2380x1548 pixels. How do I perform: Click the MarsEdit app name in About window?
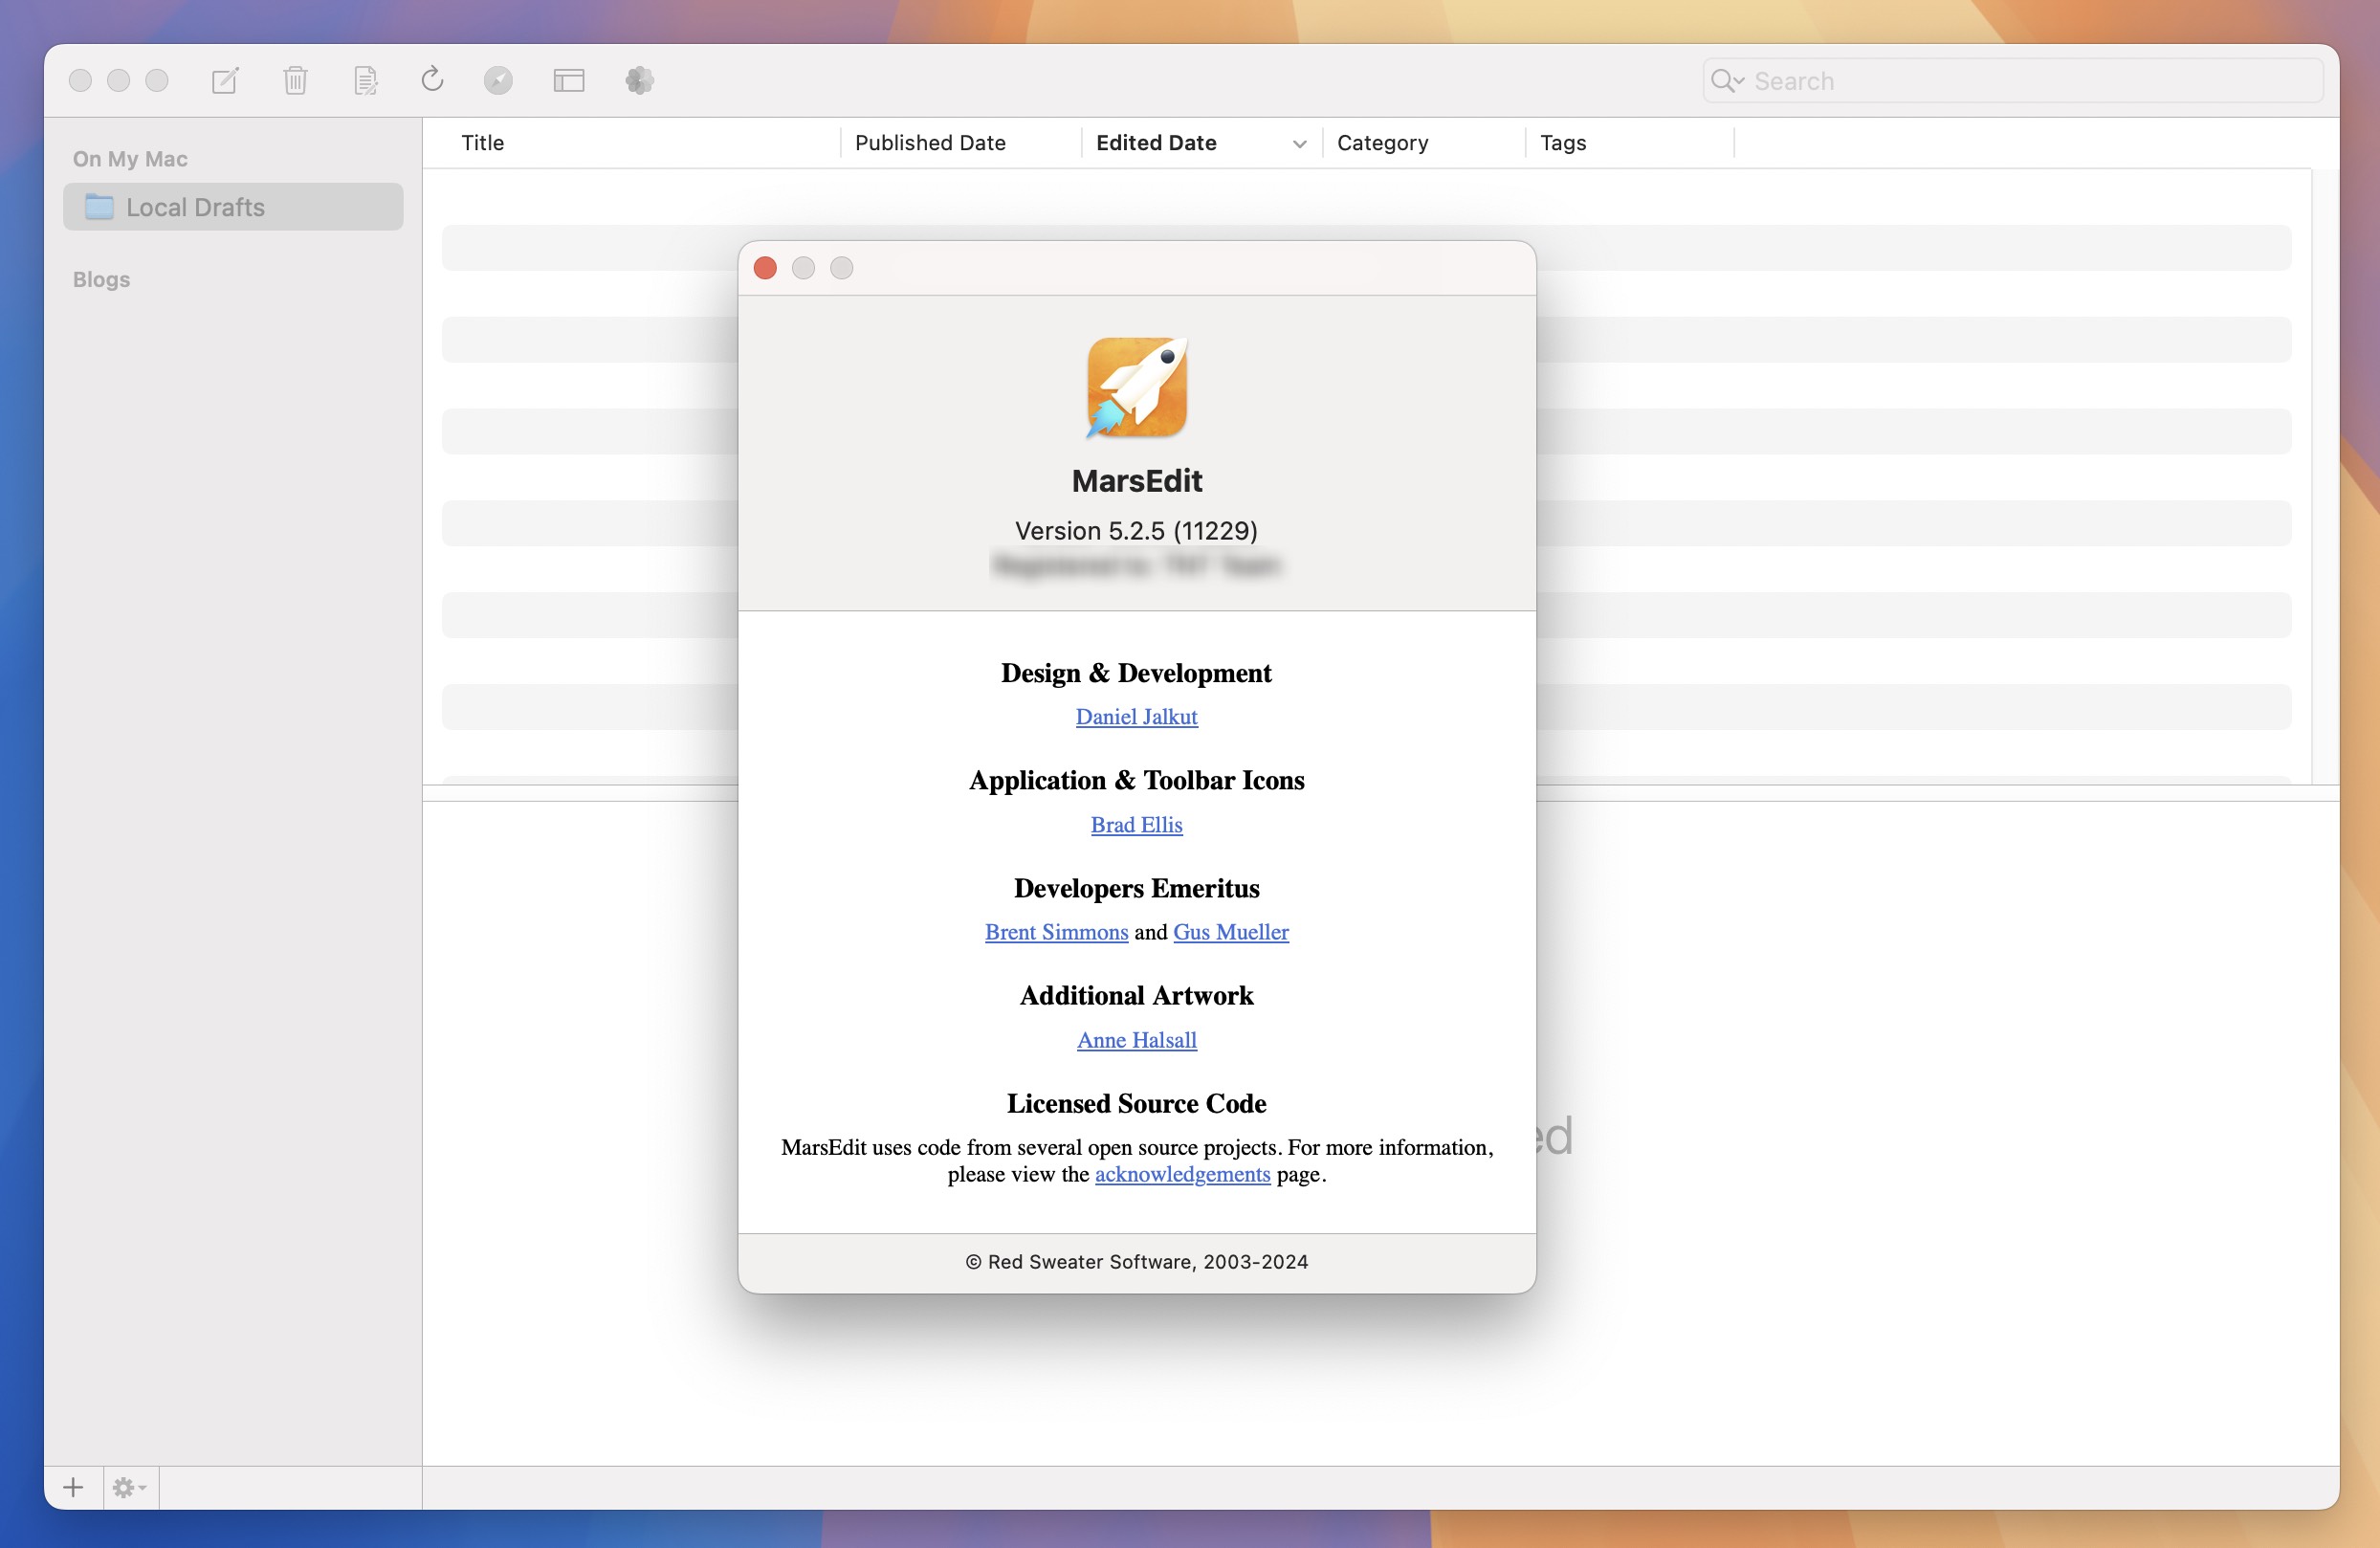tap(1136, 481)
